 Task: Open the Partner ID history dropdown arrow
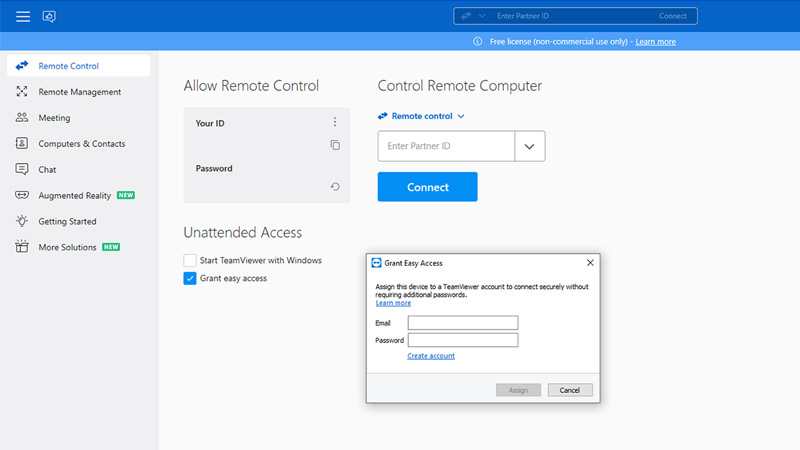coord(530,146)
